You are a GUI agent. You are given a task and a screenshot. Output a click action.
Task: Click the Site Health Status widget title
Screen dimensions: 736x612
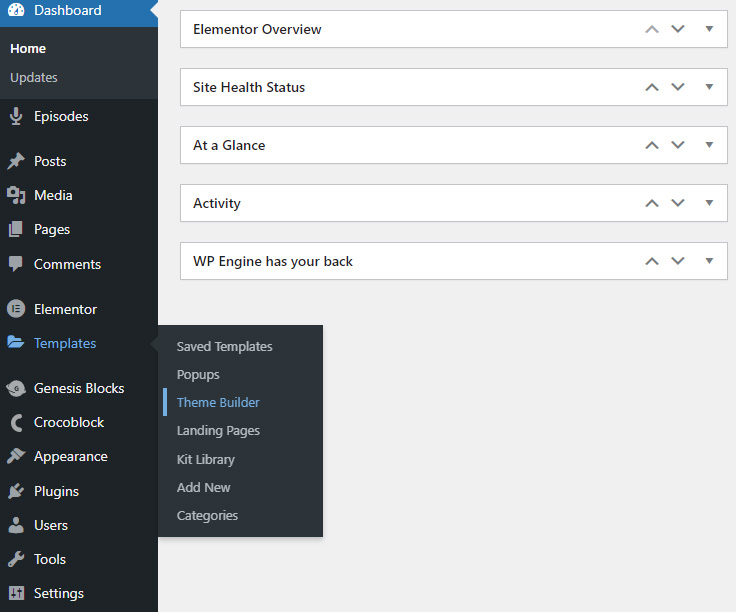point(249,87)
